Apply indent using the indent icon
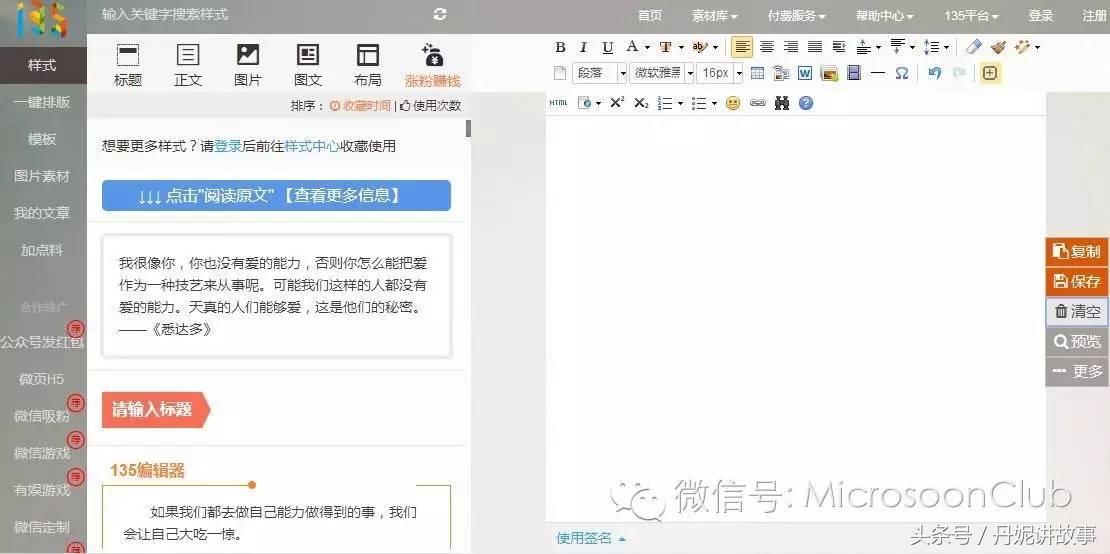1110x554 pixels. [x=839, y=47]
